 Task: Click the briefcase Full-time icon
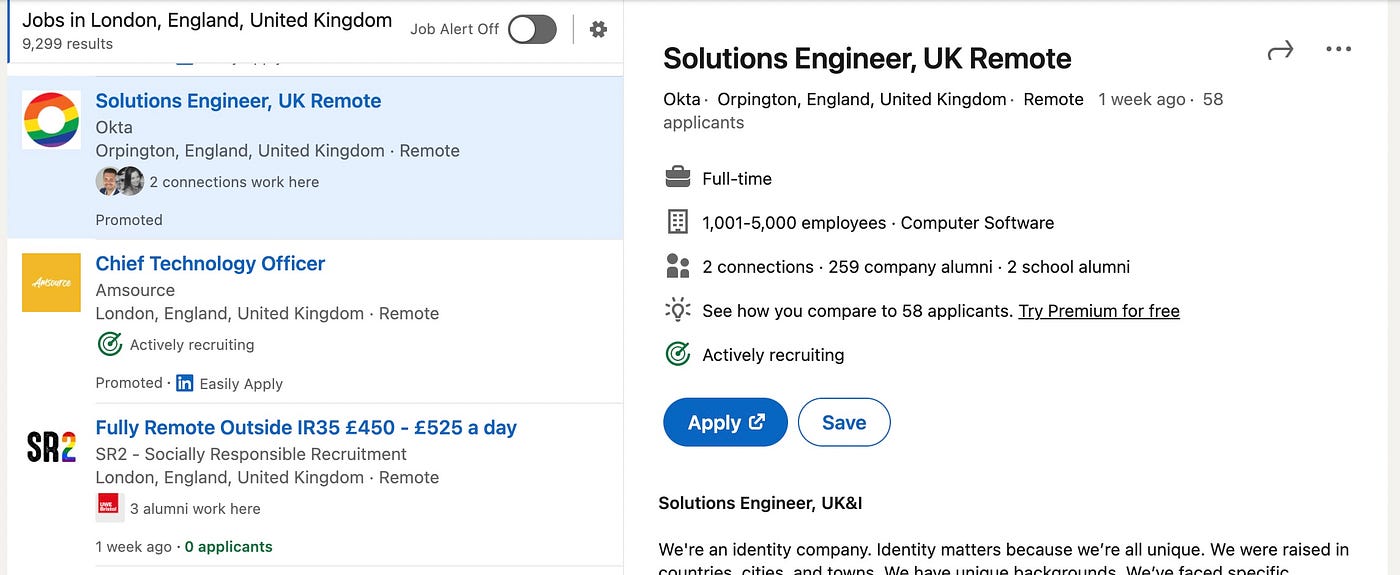tap(678, 178)
